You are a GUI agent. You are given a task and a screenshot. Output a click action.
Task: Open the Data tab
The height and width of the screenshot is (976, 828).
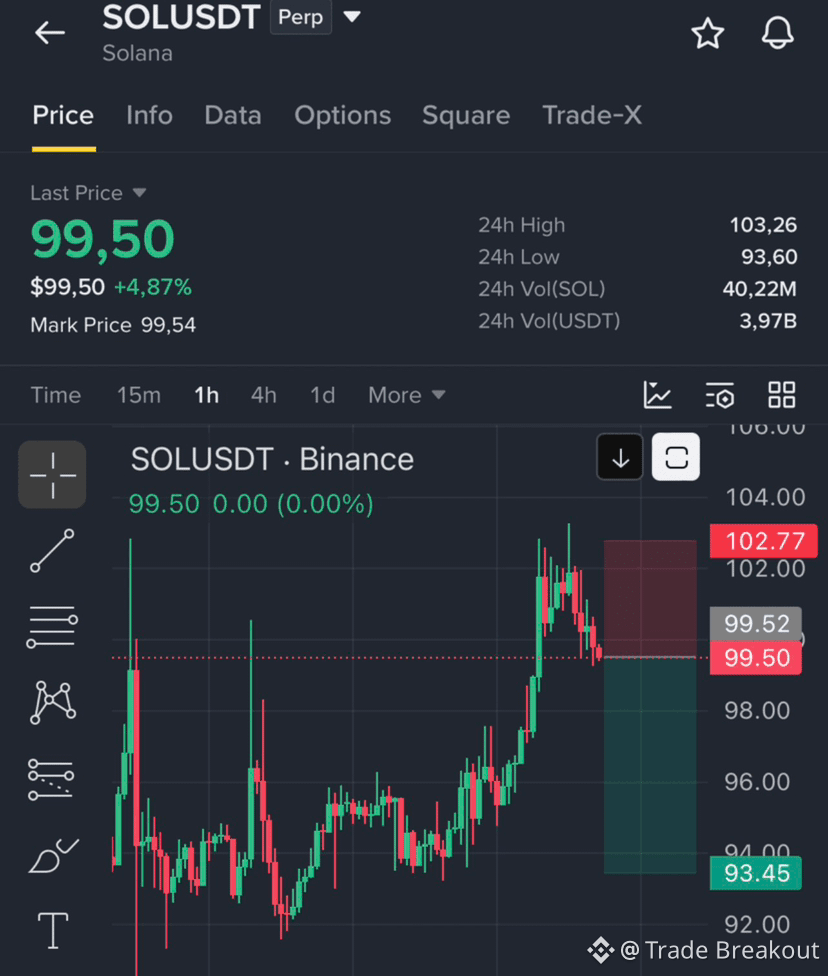pos(233,116)
